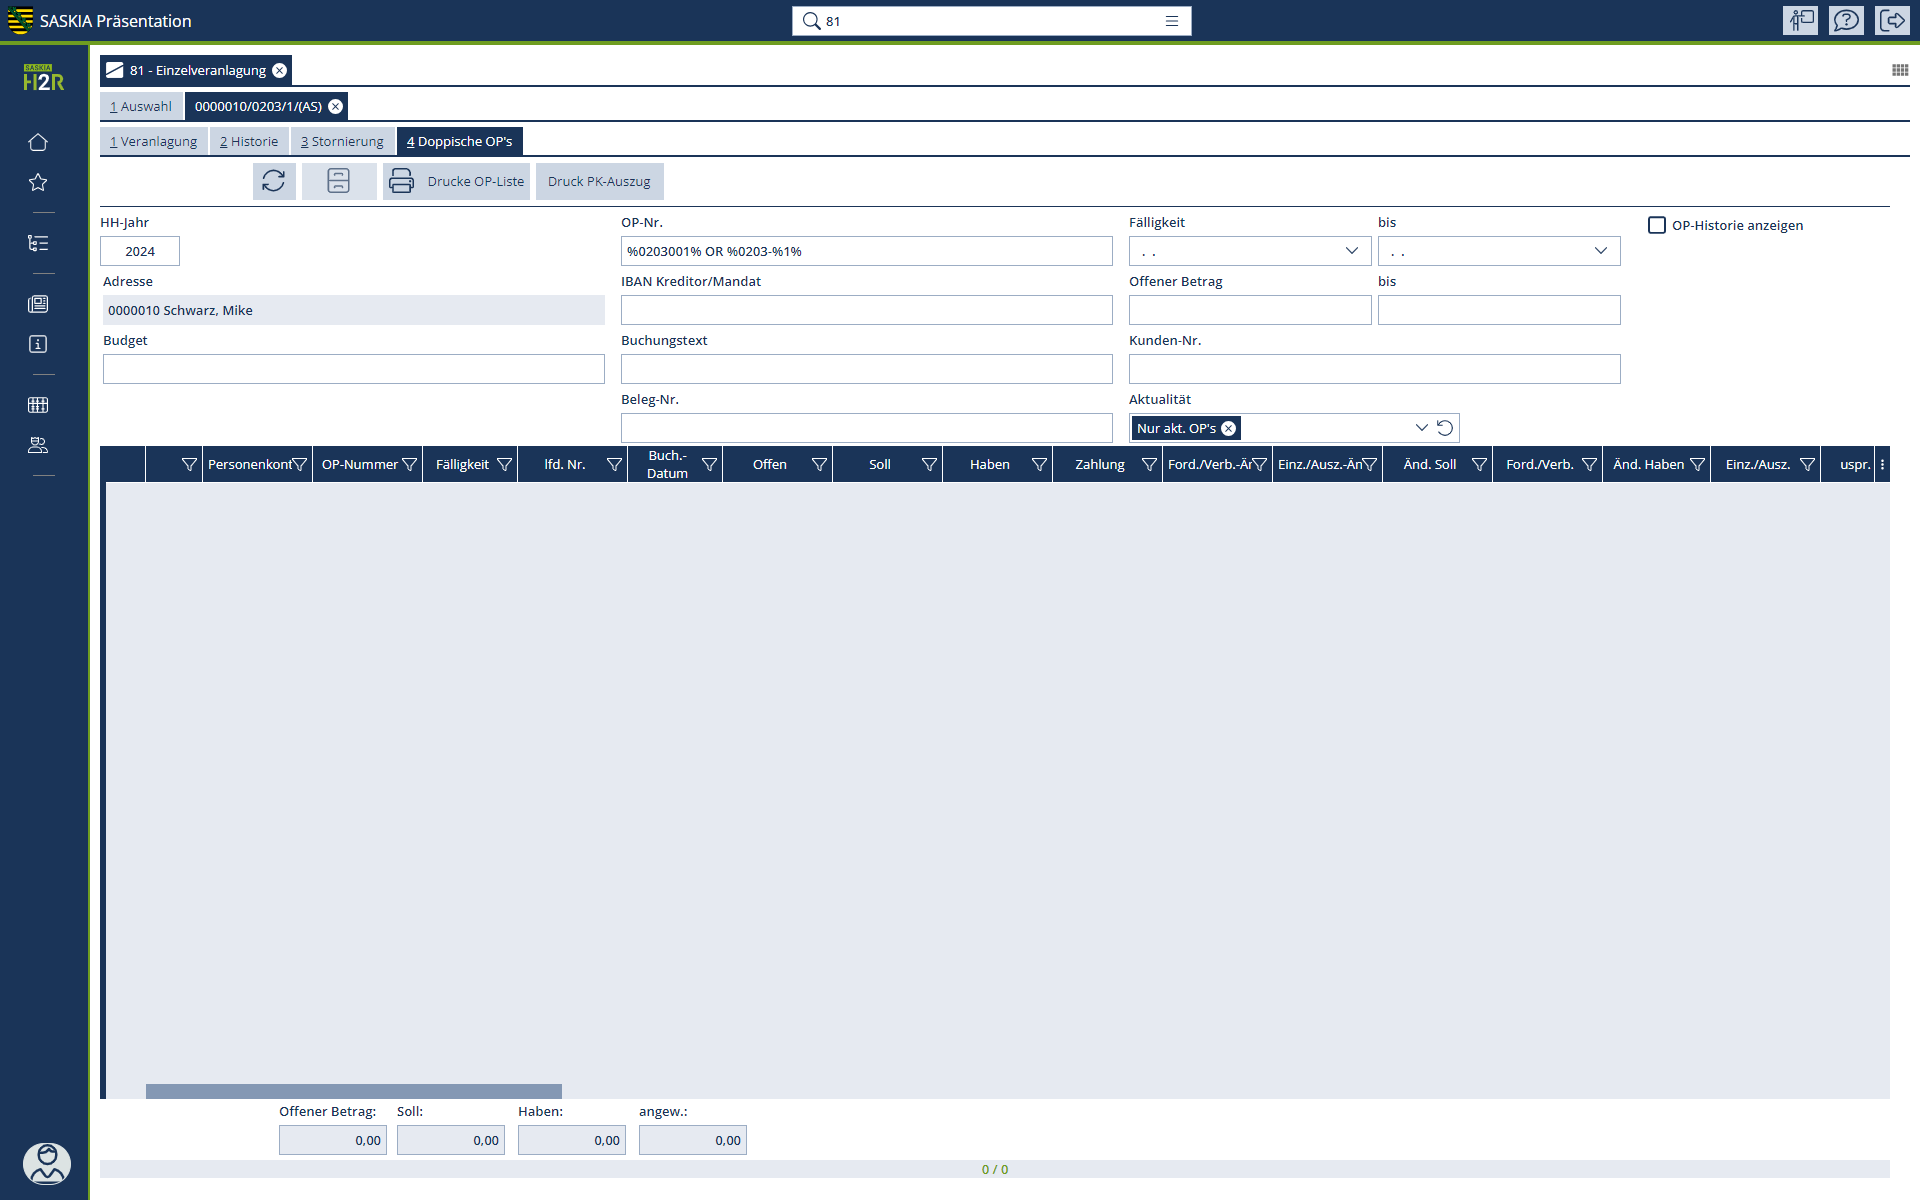Click the filter icon on the Offen column
This screenshot has width=1920, height=1200.
pos(819,465)
